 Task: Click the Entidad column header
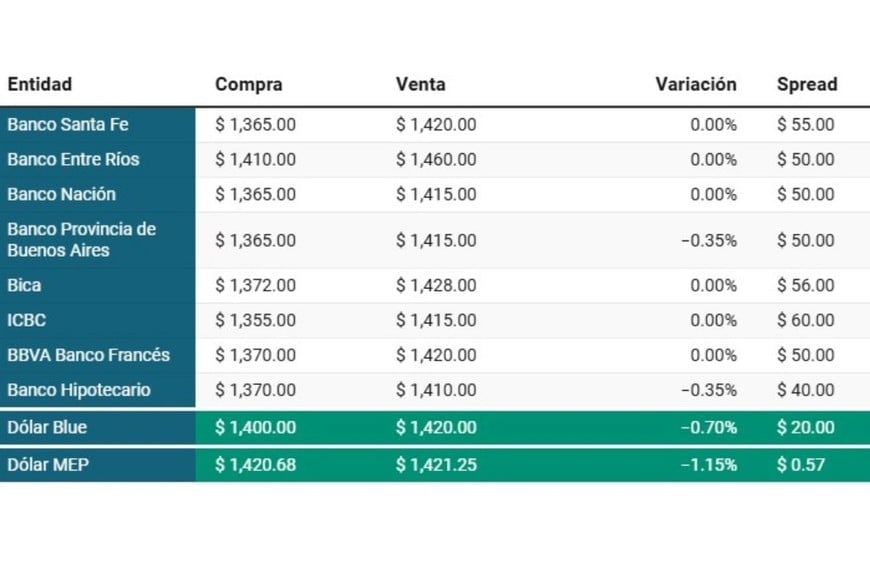40,85
